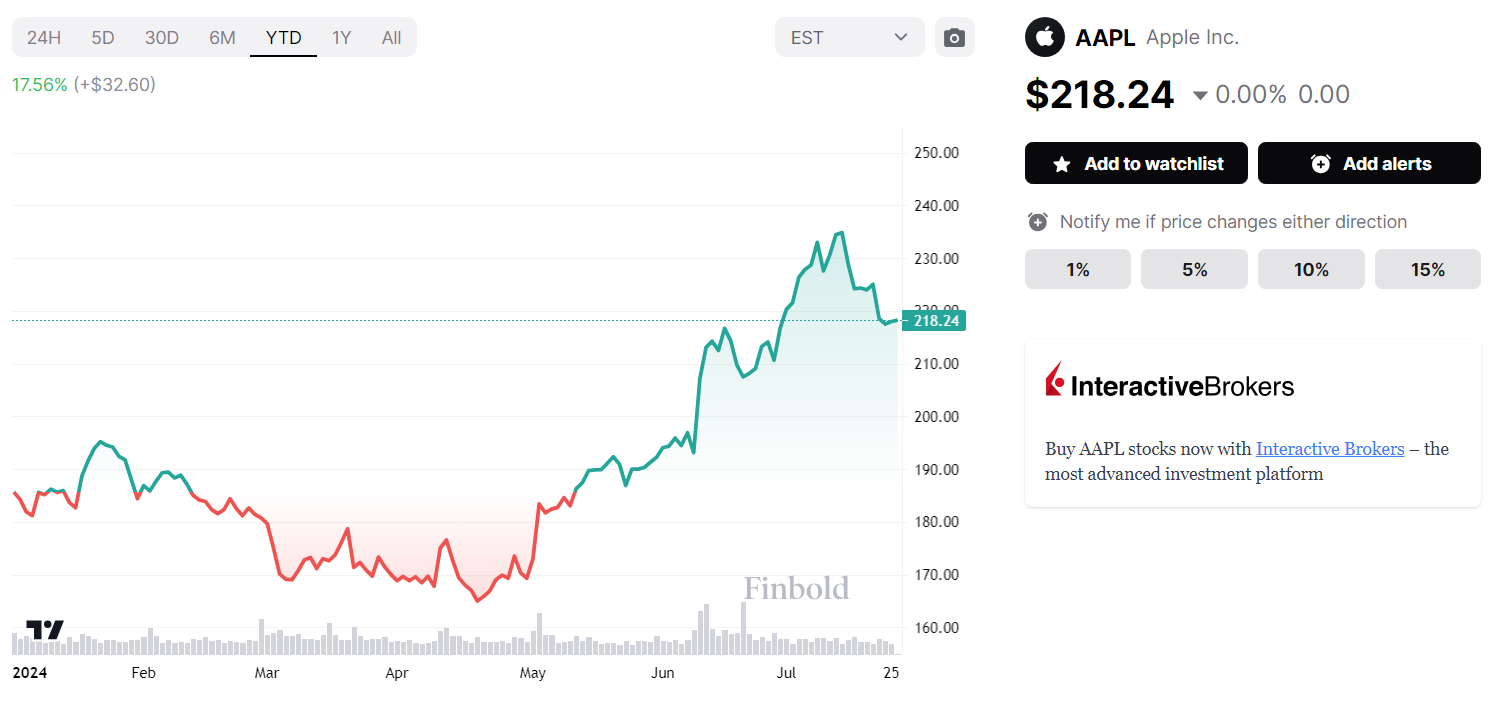Click the Finbold watermark on chart
1506x716 pixels.
click(x=796, y=588)
